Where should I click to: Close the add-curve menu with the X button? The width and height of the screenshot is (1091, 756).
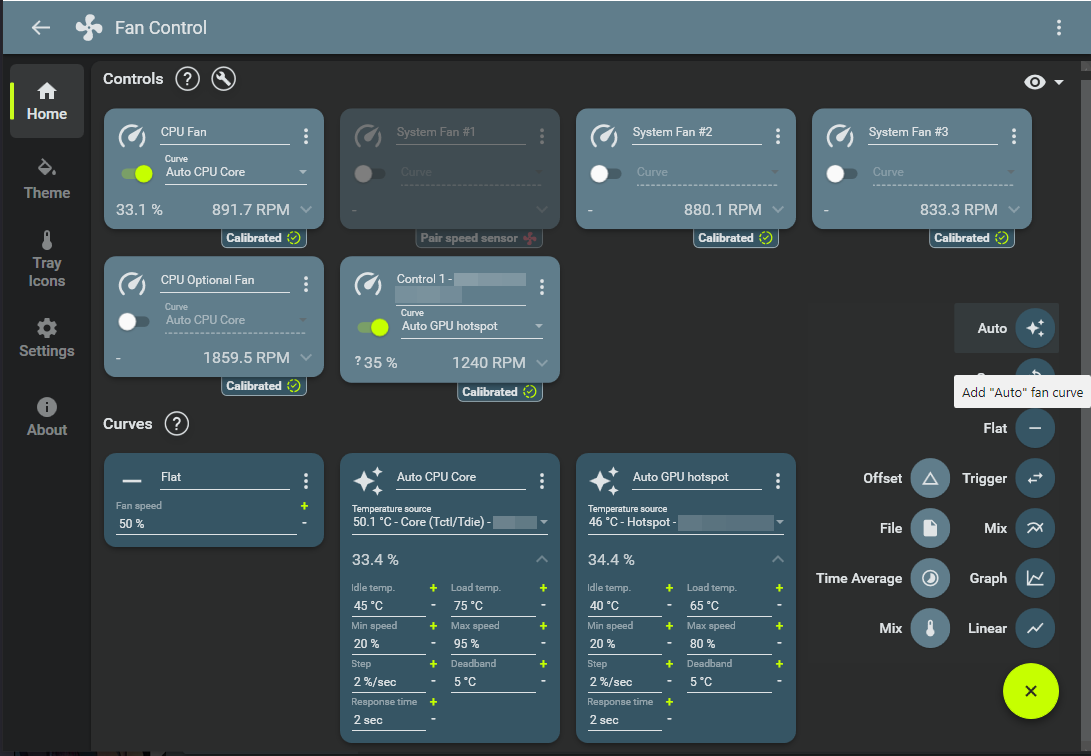pos(1030,691)
